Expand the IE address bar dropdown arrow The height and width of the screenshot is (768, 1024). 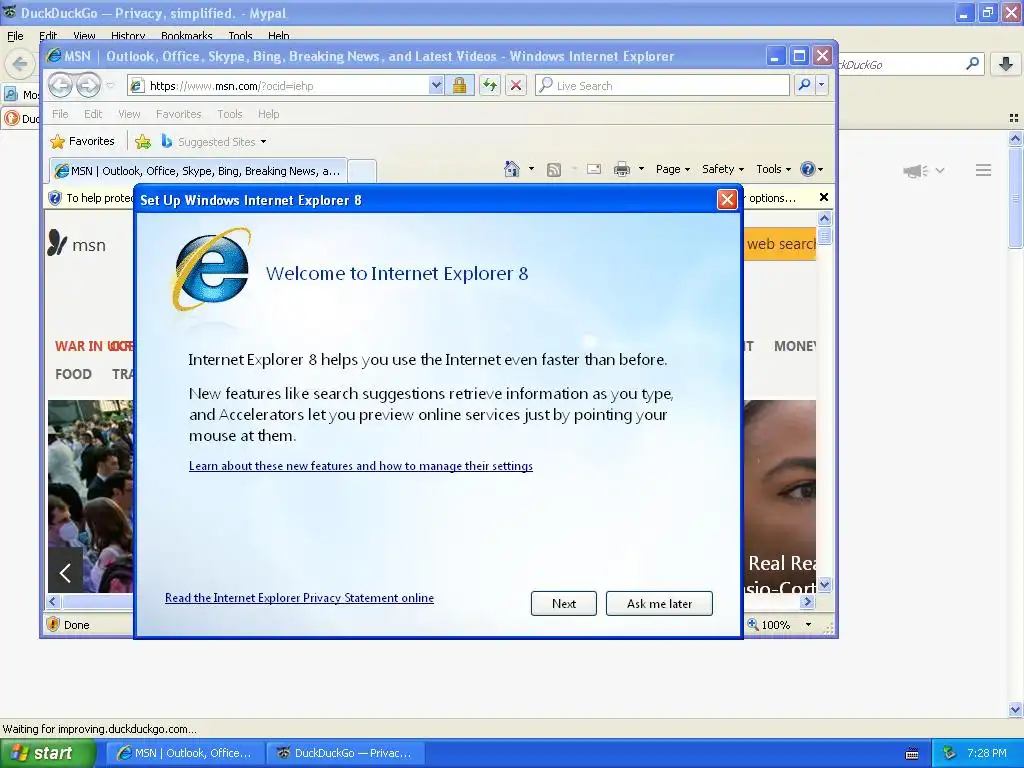point(436,86)
